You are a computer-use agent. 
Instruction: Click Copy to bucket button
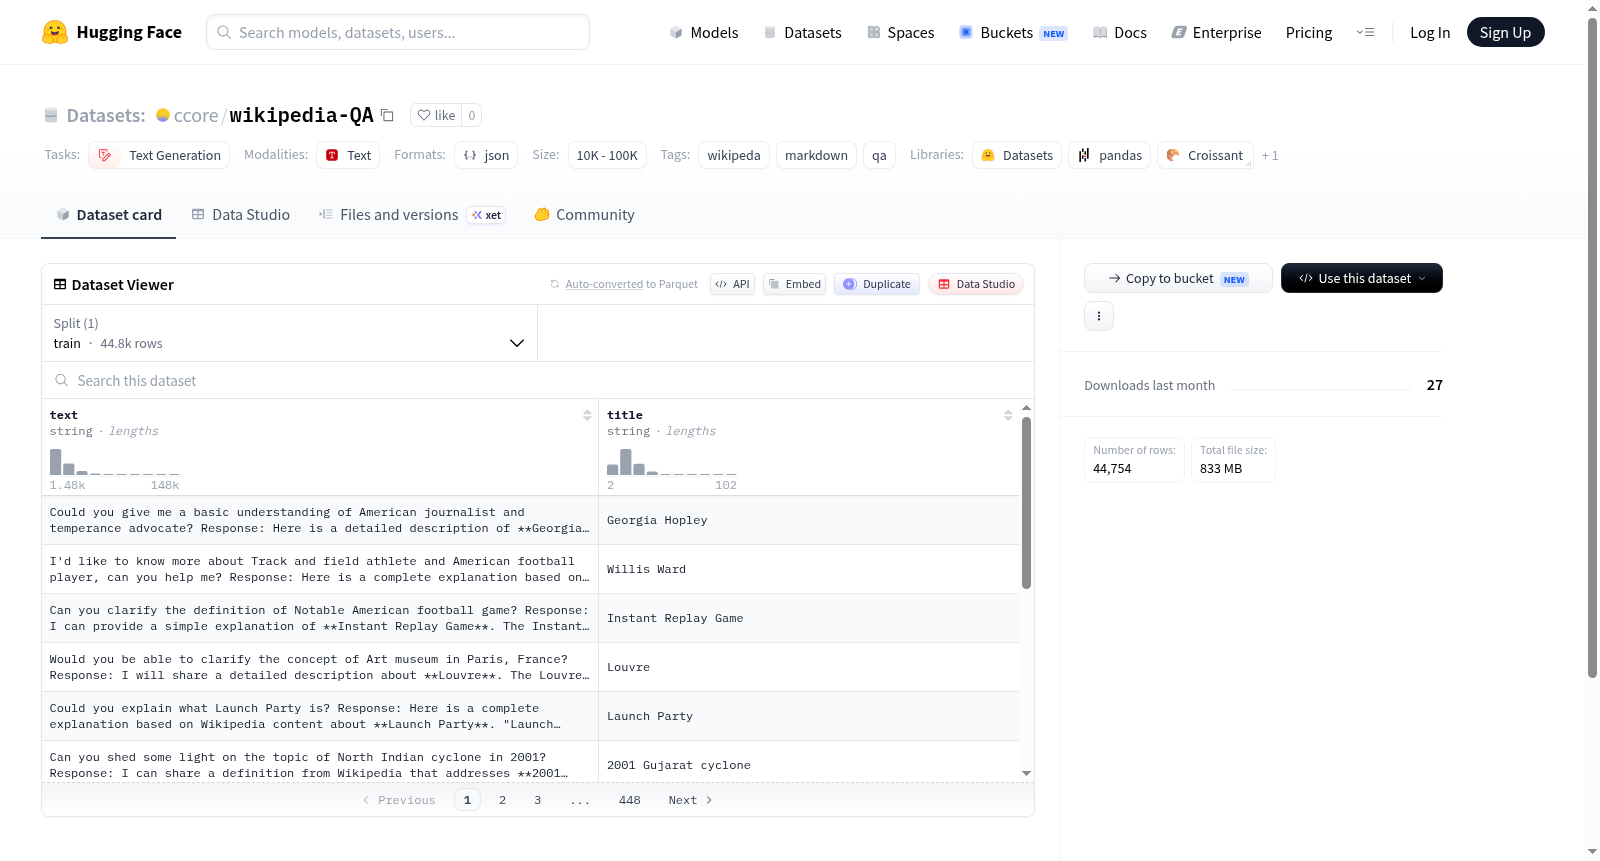click(x=1178, y=278)
